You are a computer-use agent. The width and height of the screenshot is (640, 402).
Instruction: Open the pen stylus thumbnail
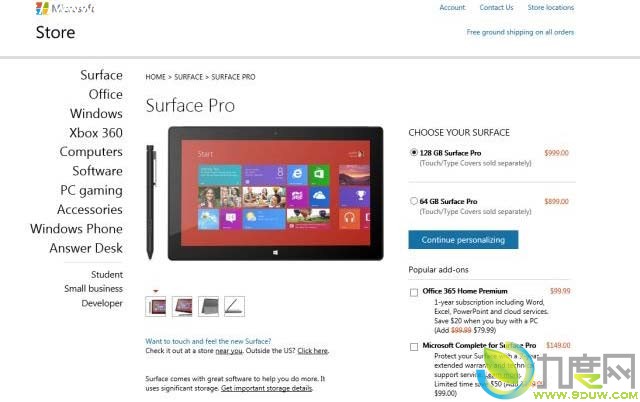[234, 306]
